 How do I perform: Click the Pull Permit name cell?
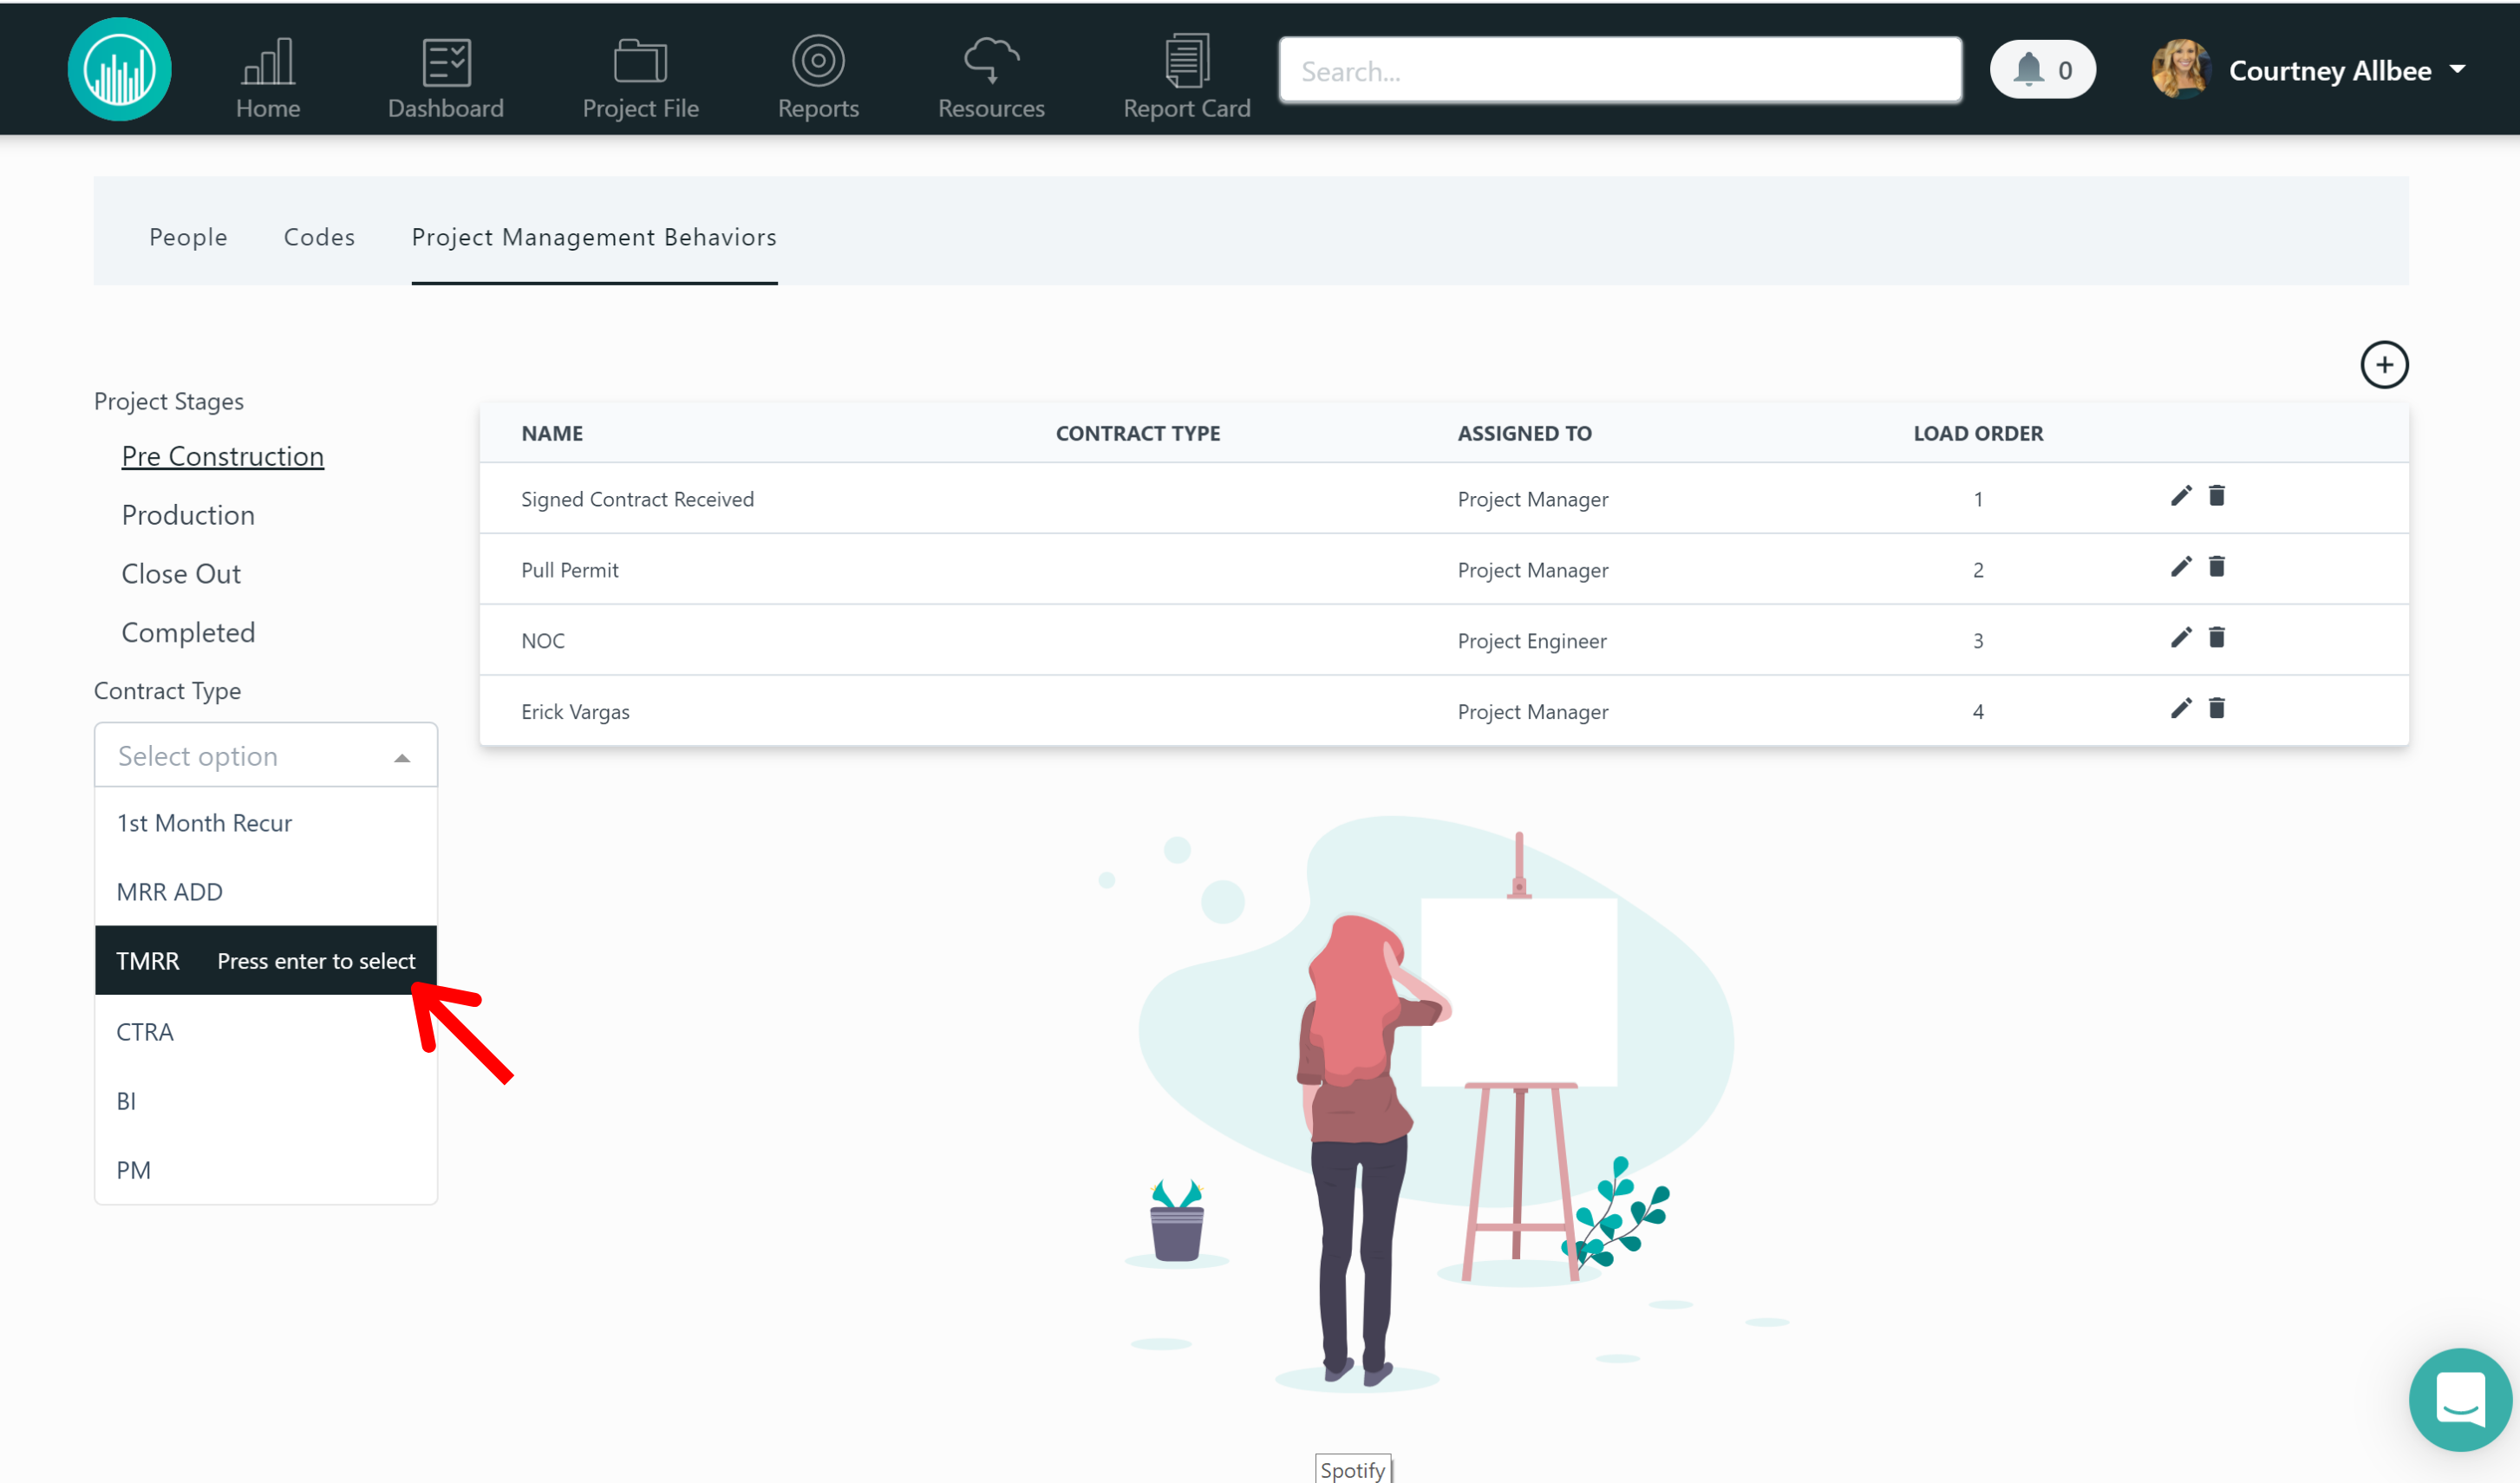pyautogui.click(x=570, y=570)
